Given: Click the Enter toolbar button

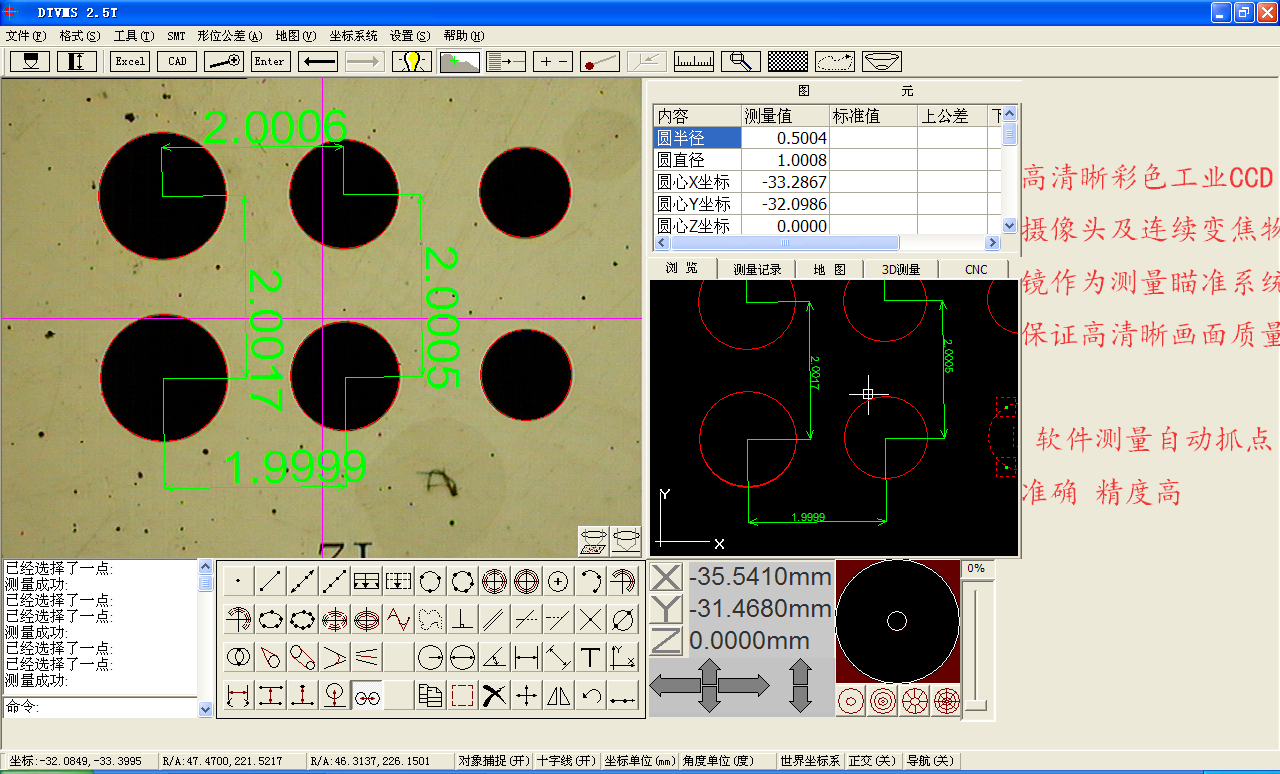Looking at the screenshot, I should (x=270, y=61).
